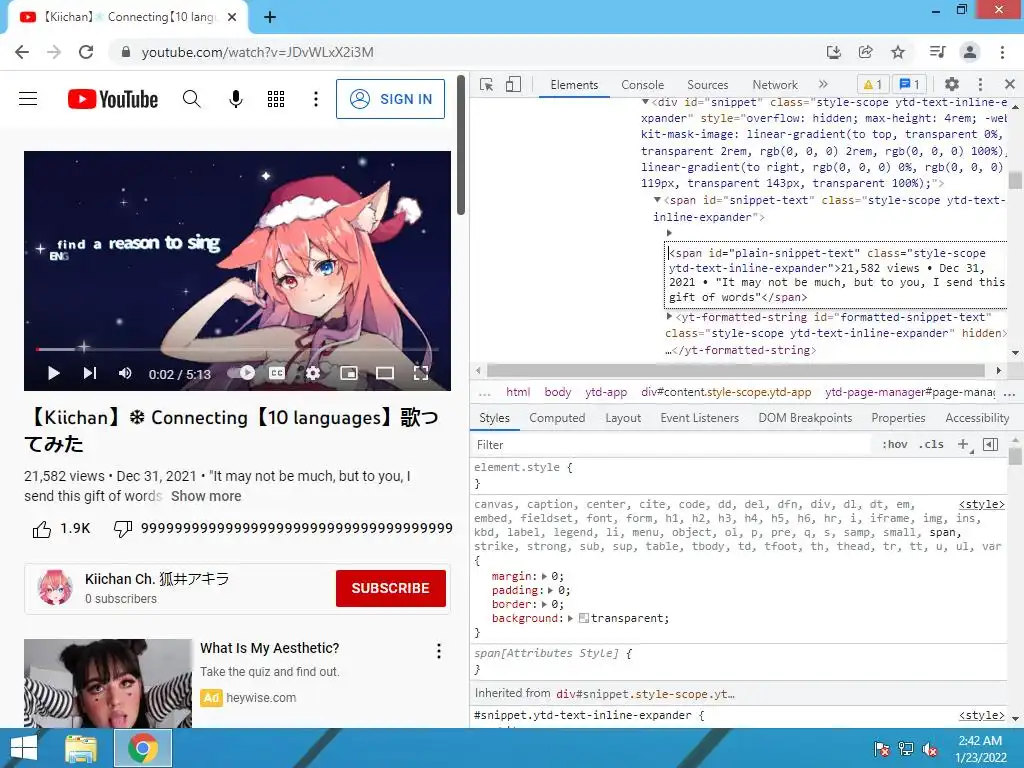Play the video with play button
Viewport: 1024px width, 768px height.
54,373
